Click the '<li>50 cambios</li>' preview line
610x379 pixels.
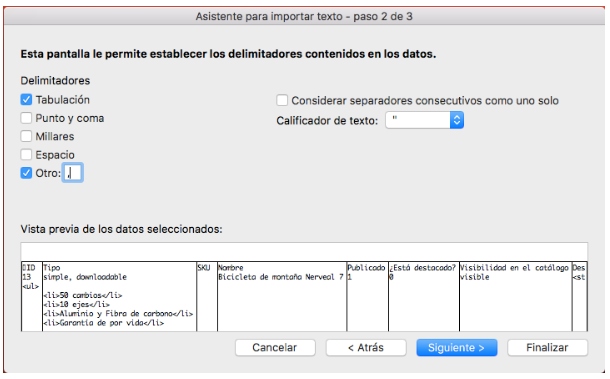82,295
